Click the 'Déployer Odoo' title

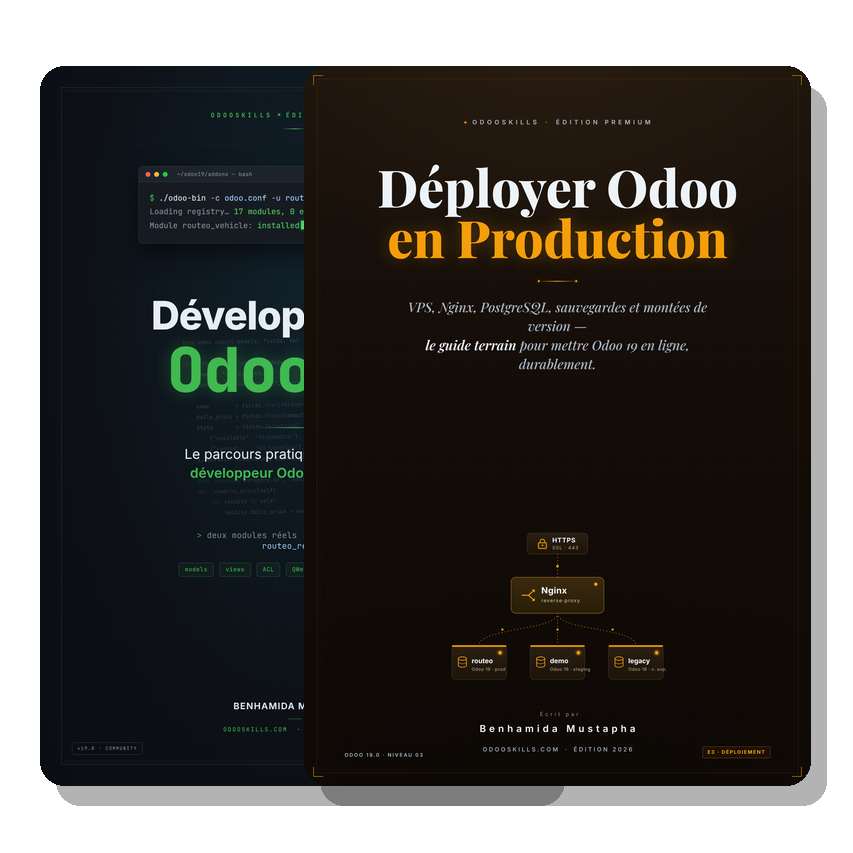[x=558, y=190]
